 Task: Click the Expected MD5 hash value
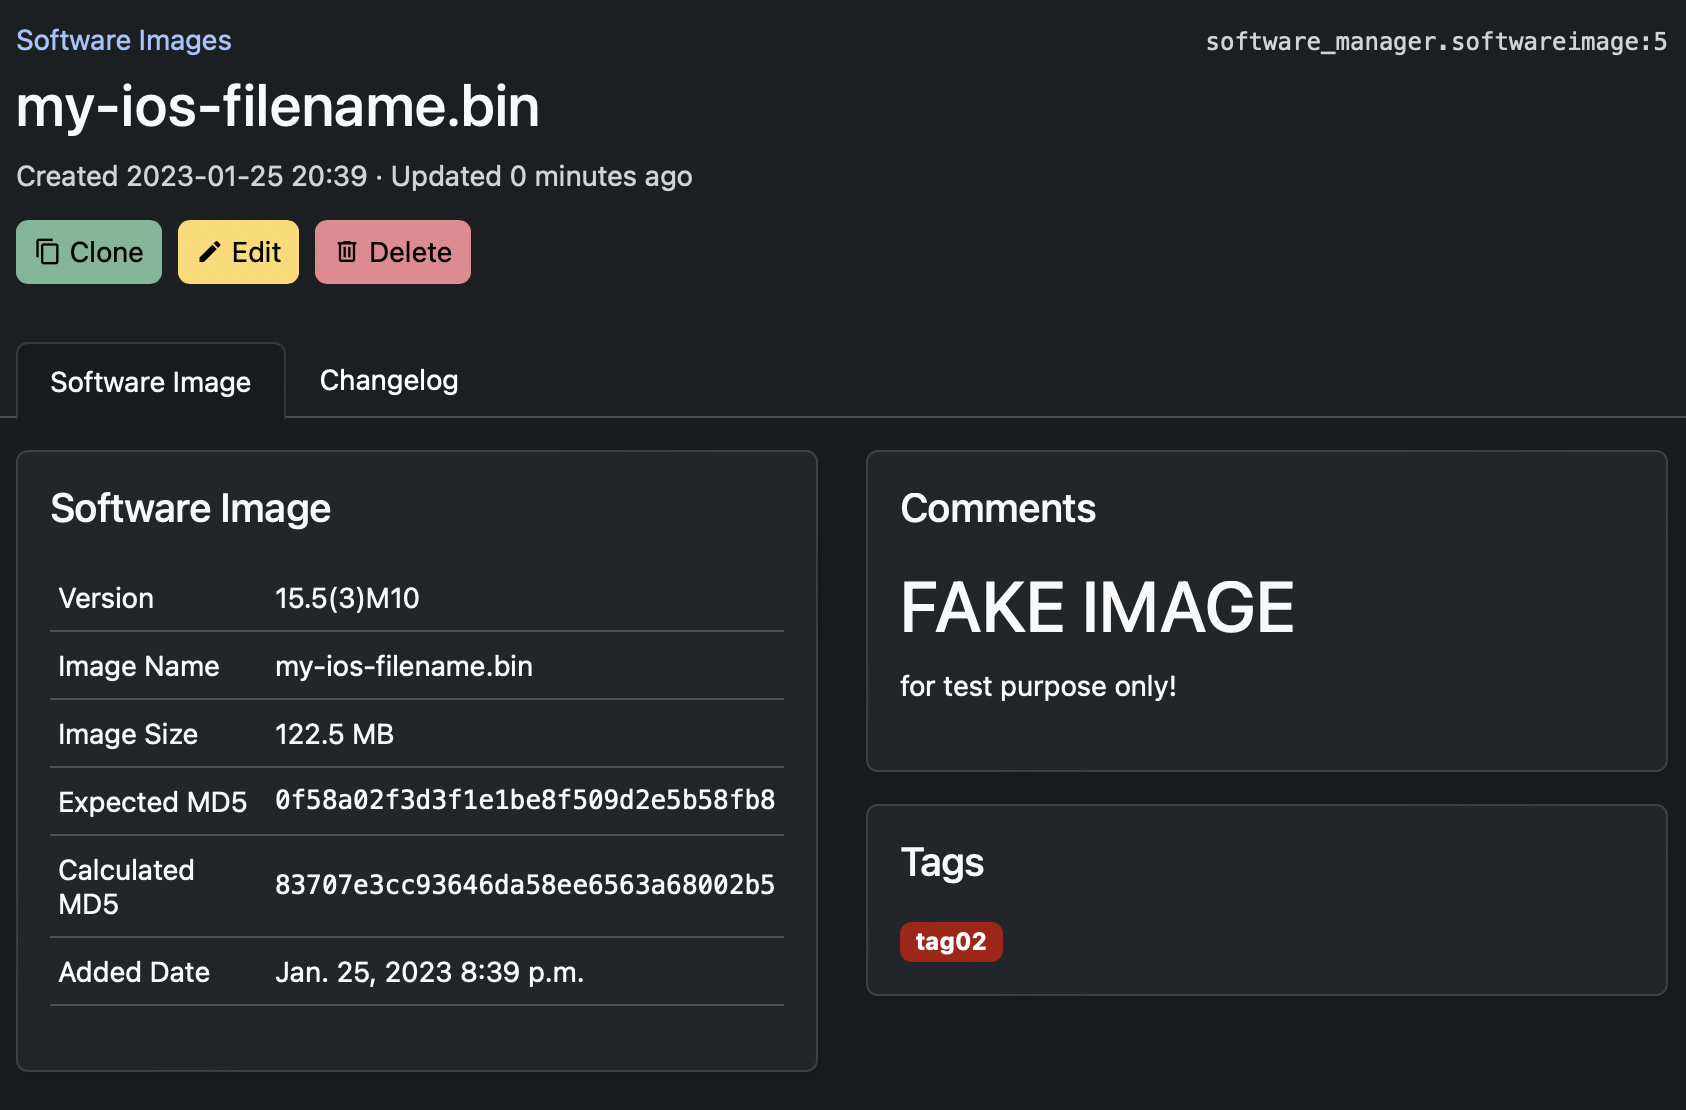tap(525, 800)
